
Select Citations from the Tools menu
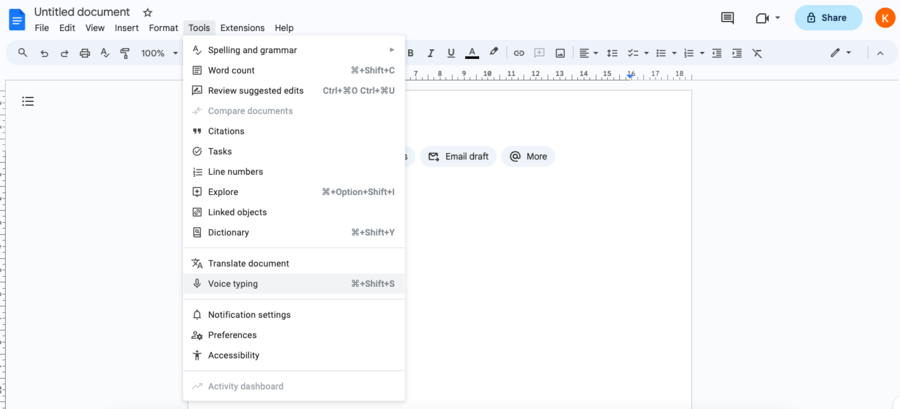294,131
